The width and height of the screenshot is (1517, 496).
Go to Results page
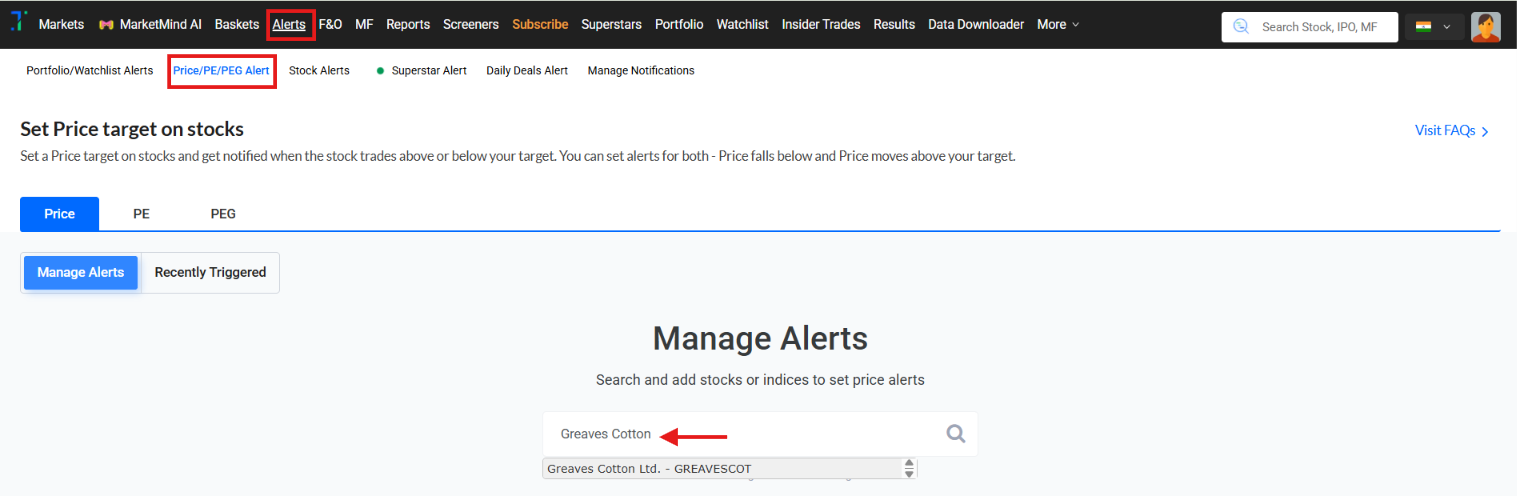click(894, 25)
